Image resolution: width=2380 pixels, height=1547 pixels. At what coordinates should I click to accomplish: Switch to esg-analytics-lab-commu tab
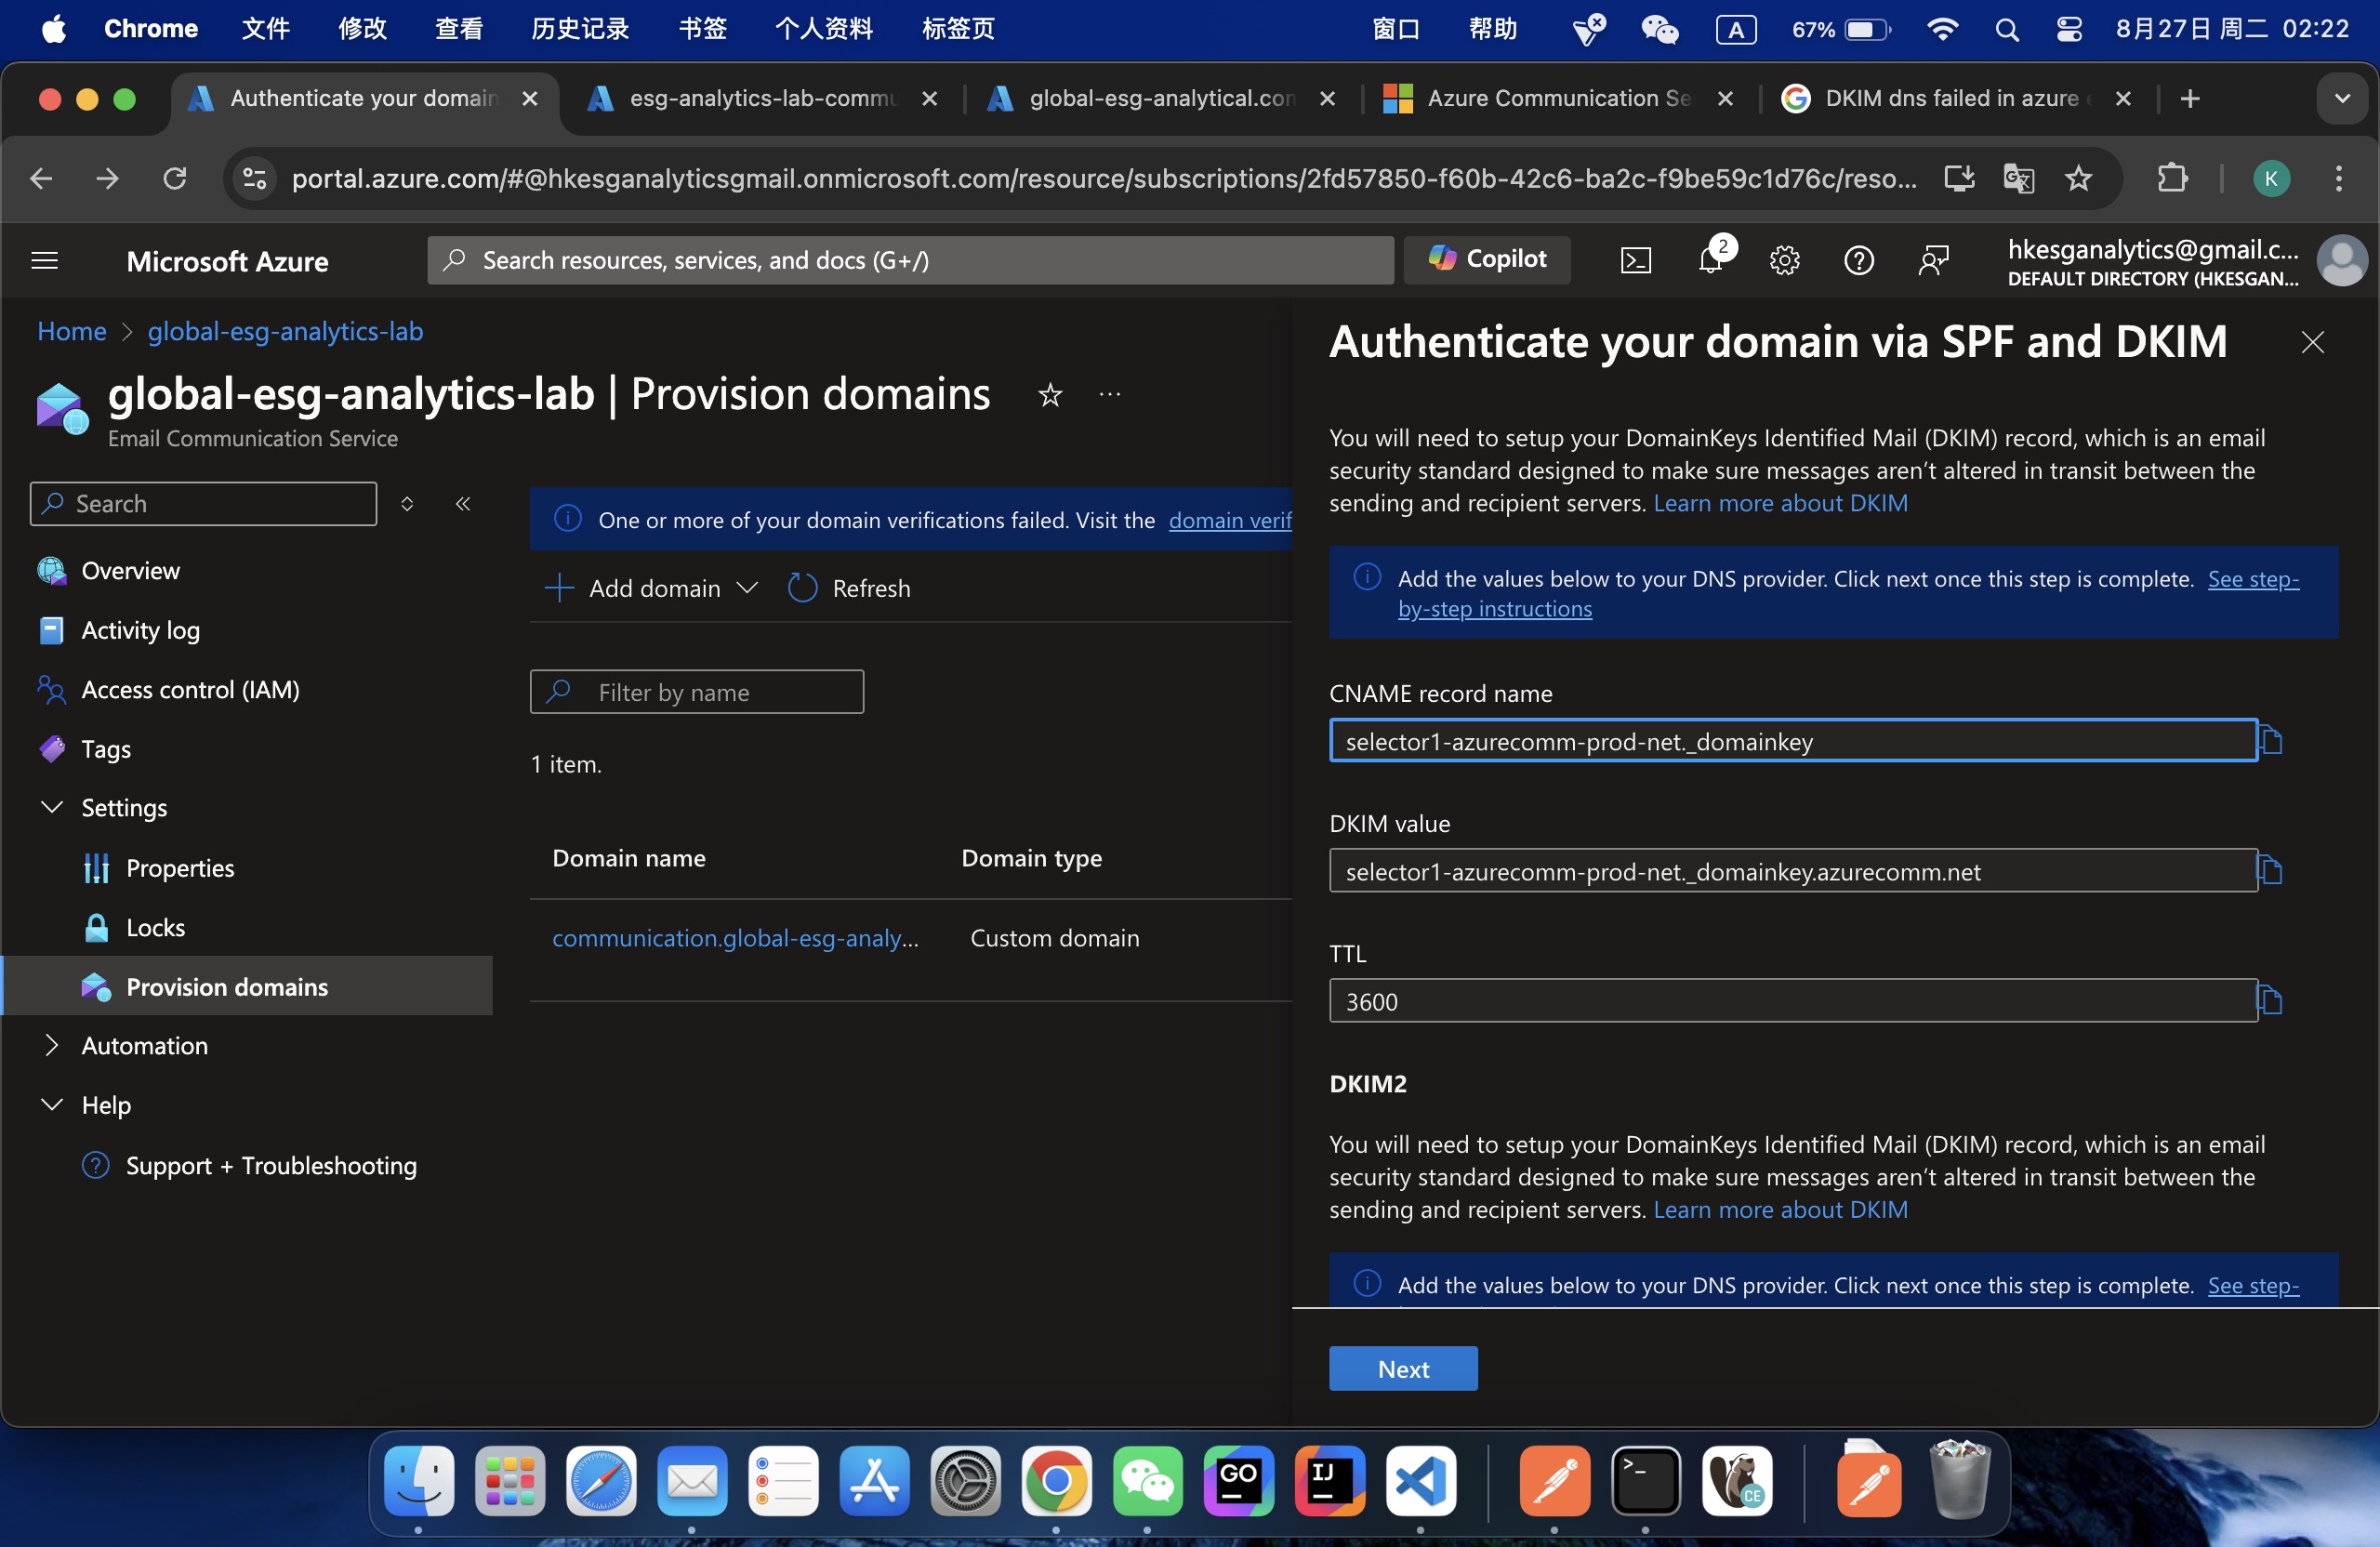762,99
